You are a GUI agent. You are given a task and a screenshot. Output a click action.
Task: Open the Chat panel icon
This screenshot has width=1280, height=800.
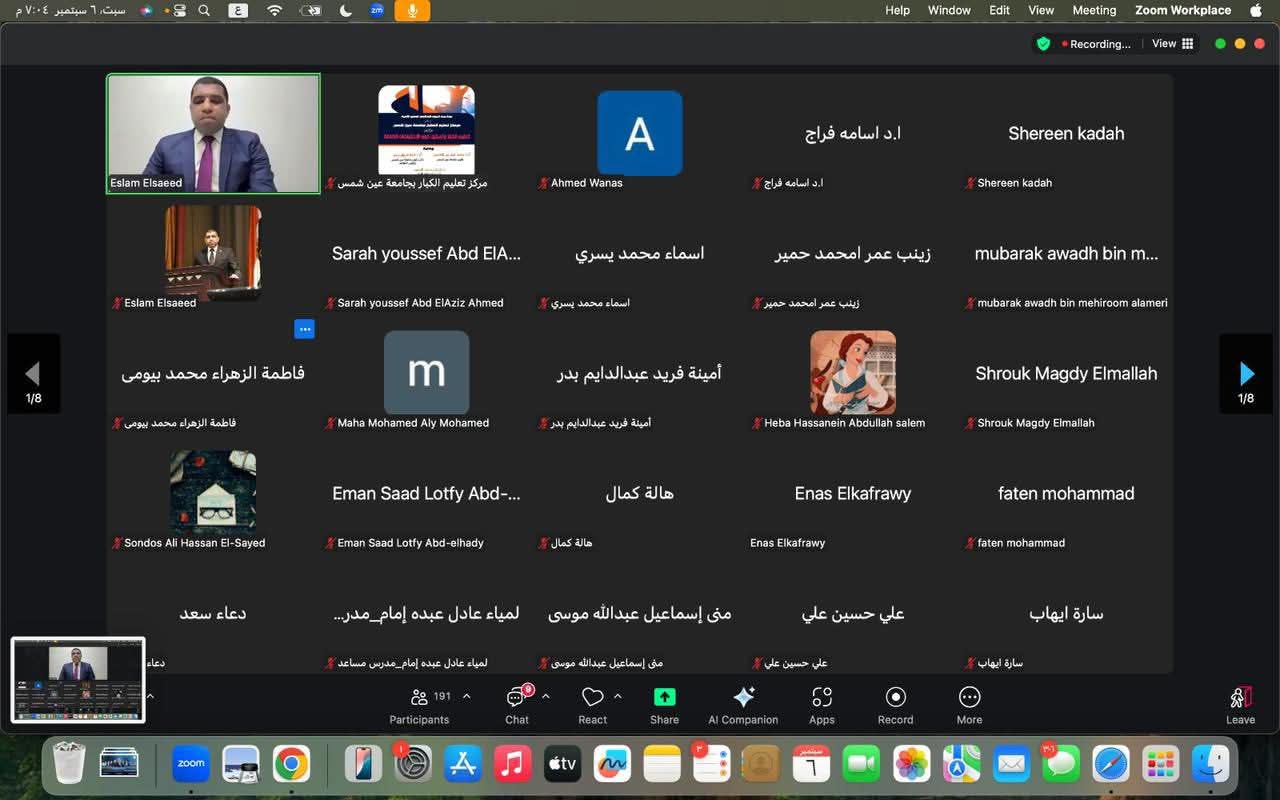coord(516,697)
